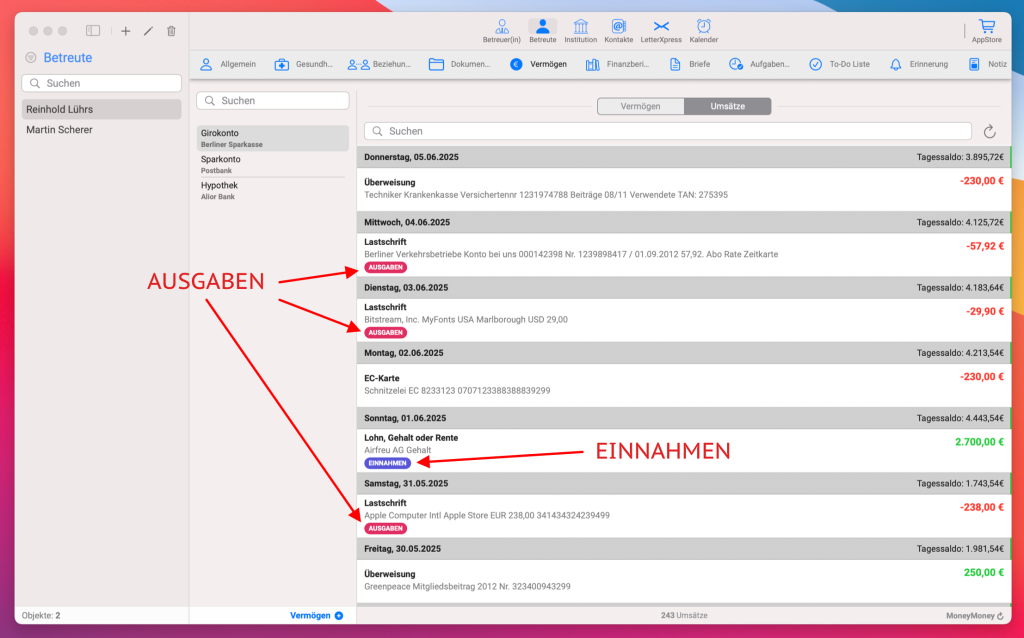Focus the accounts list search field
The width and height of the screenshot is (1024, 638).
click(x=272, y=101)
